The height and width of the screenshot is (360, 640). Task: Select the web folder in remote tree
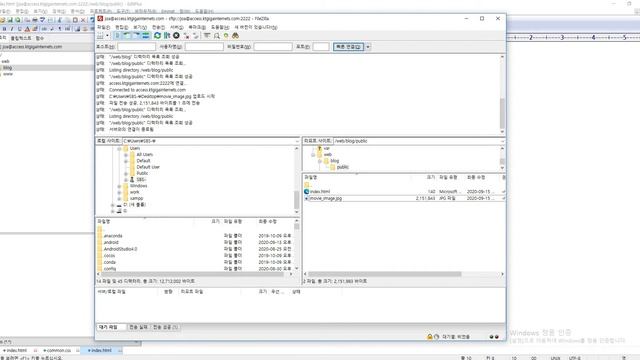(328, 155)
